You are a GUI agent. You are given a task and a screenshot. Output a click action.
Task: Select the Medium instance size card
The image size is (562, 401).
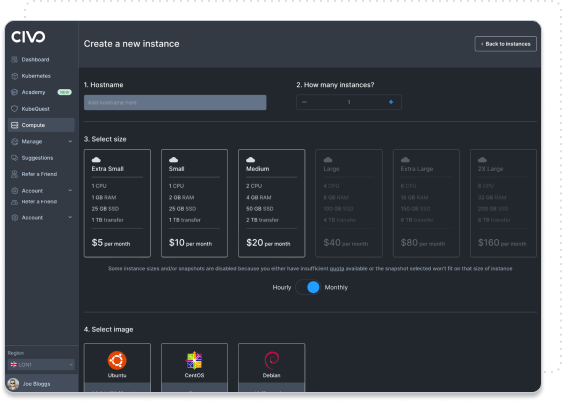pos(271,203)
